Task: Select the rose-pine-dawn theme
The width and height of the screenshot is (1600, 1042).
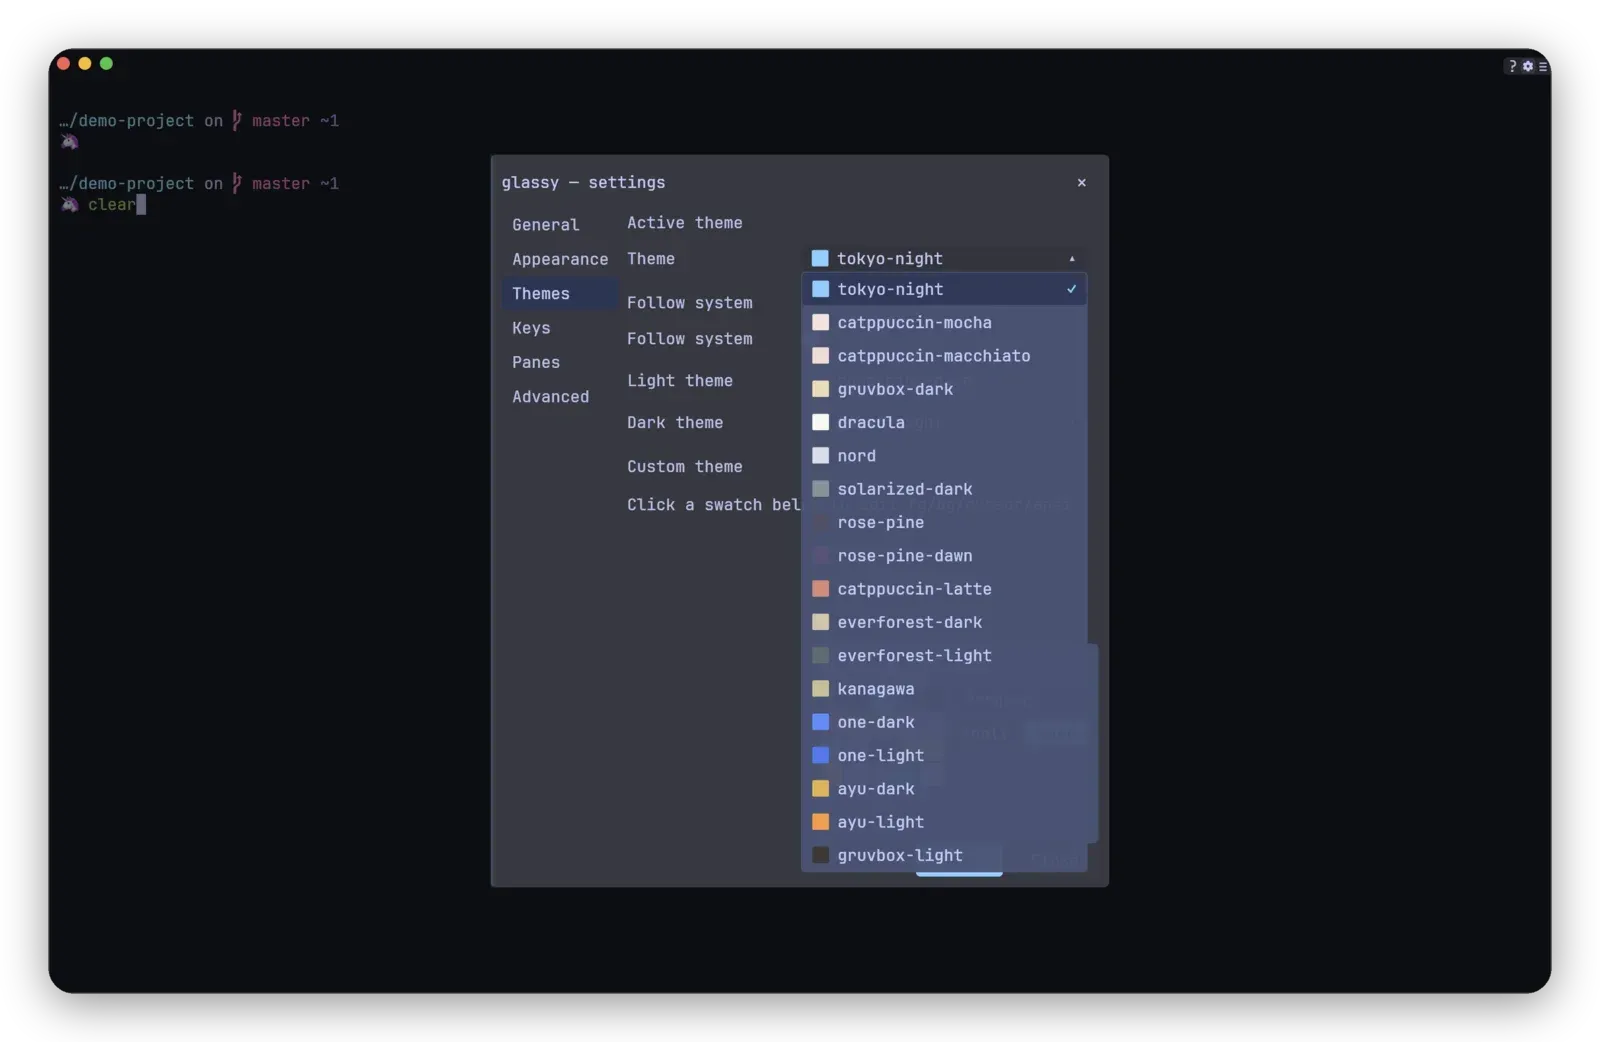Action: 944,556
